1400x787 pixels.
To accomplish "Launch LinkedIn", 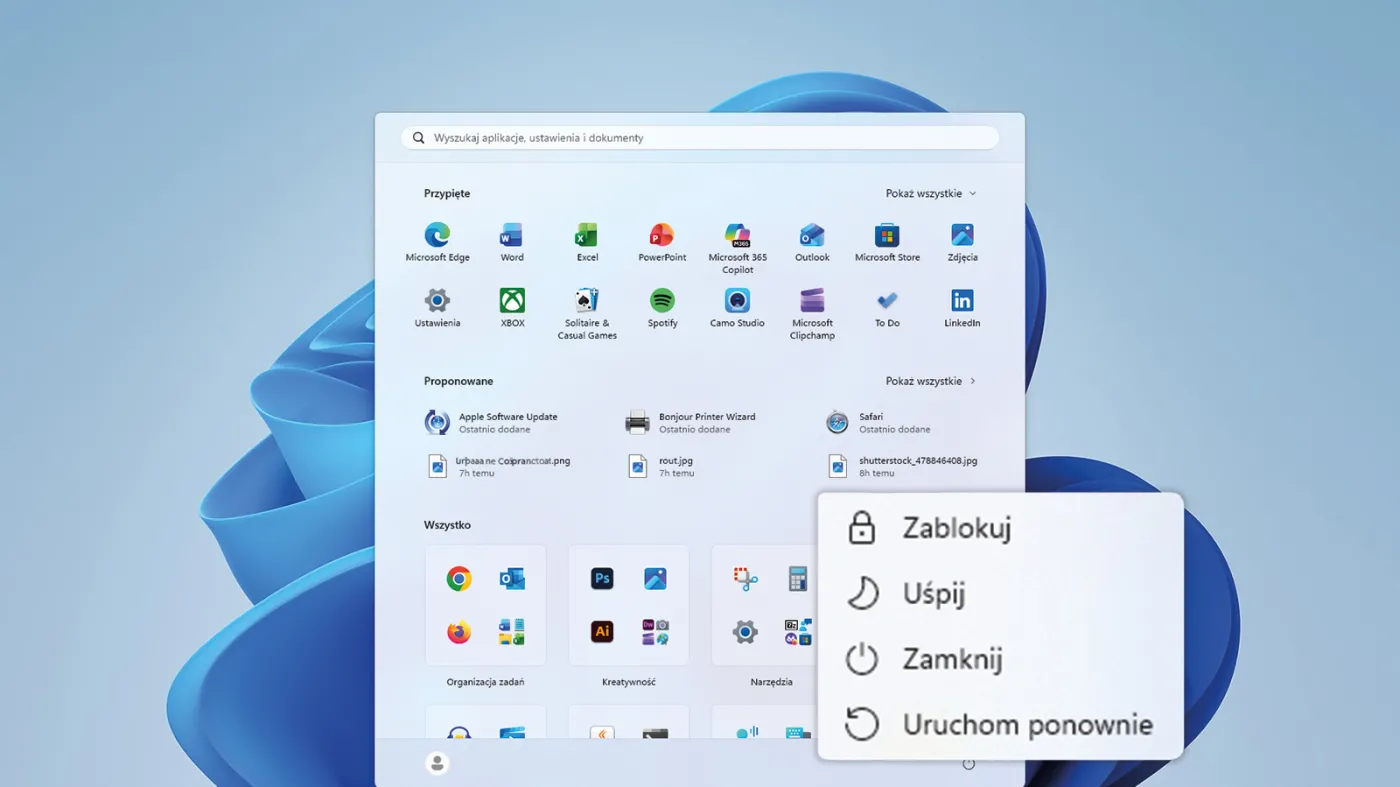I will tap(962, 308).
